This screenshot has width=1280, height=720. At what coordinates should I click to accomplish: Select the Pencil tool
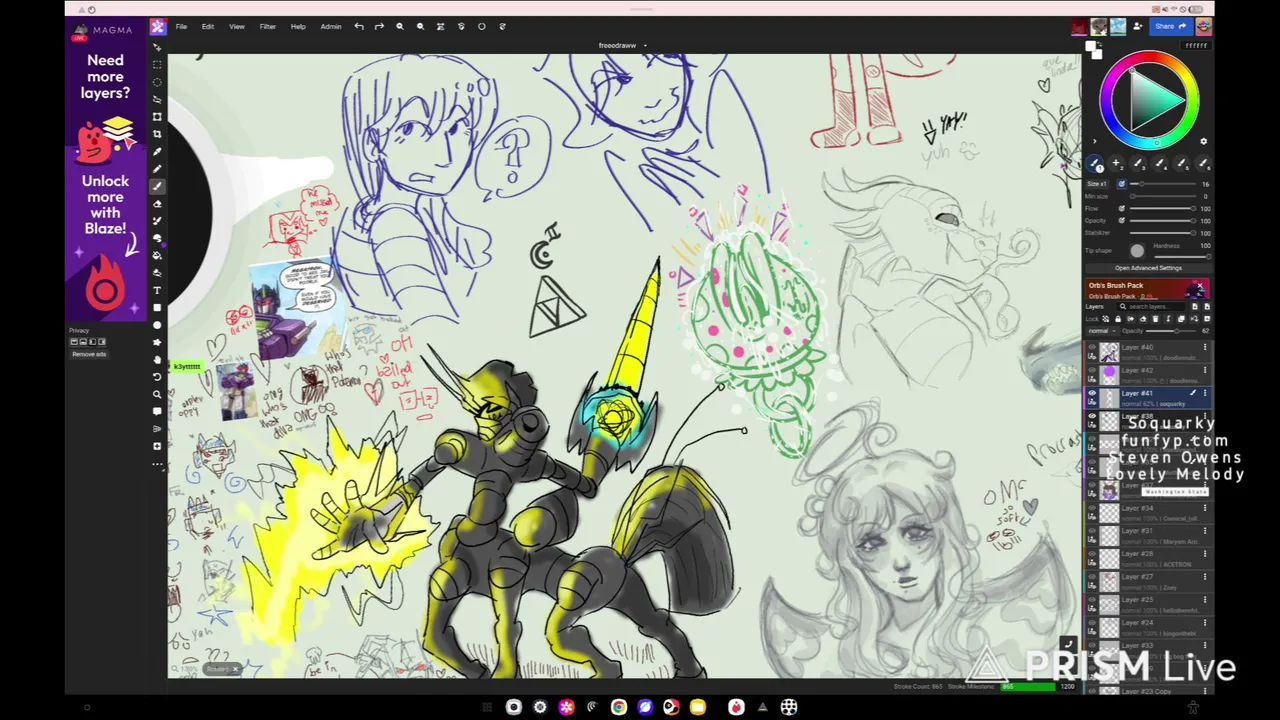coord(157,168)
